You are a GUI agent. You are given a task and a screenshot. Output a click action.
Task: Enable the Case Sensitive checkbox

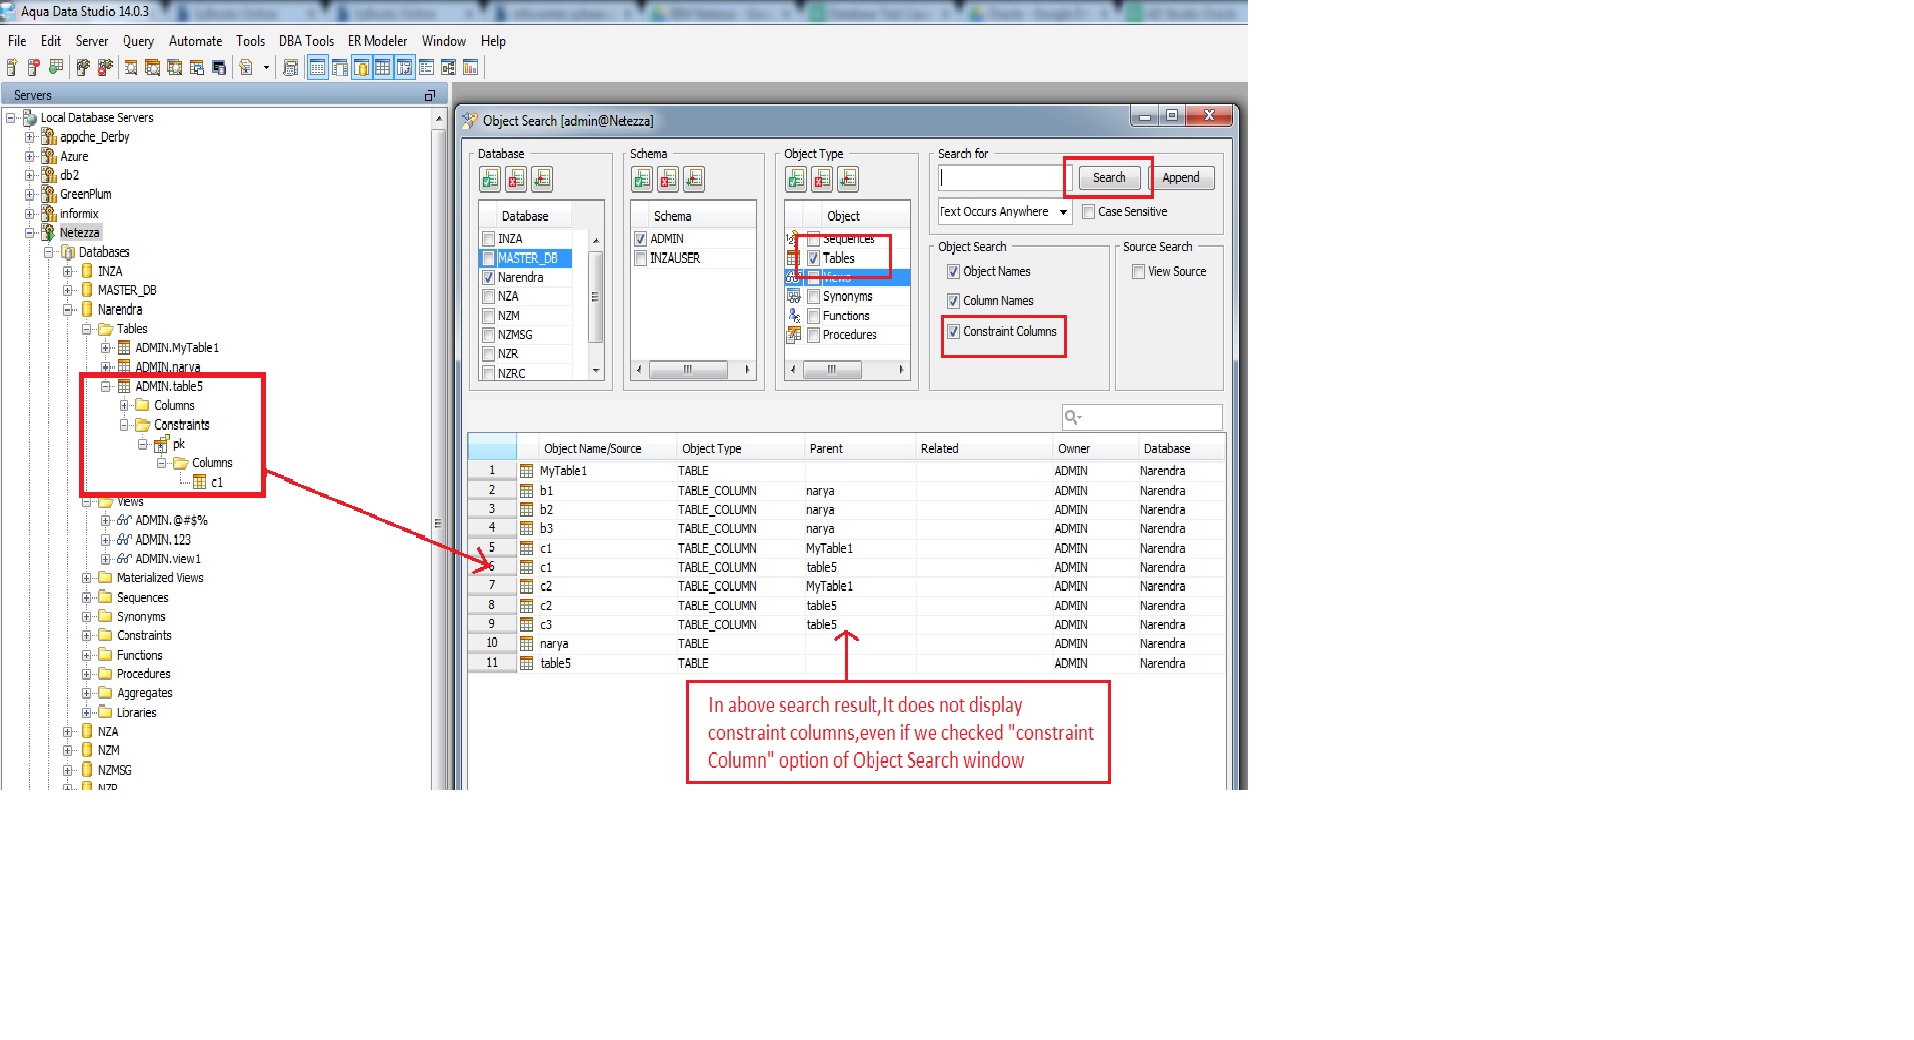click(x=1089, y=212)
